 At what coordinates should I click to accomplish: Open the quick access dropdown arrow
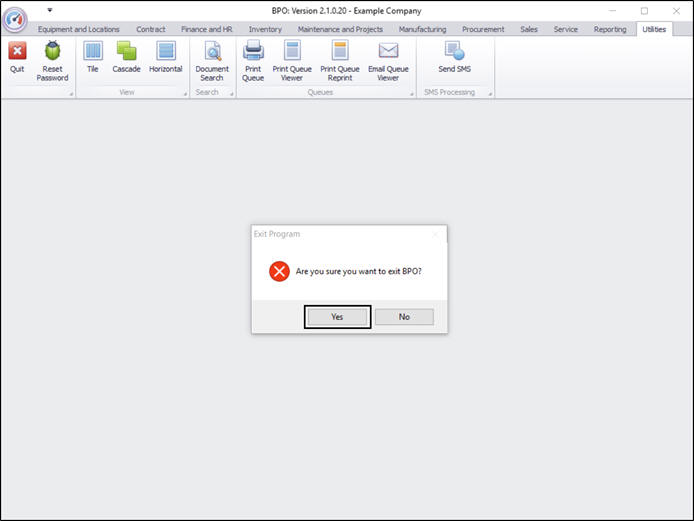point(50,10)
